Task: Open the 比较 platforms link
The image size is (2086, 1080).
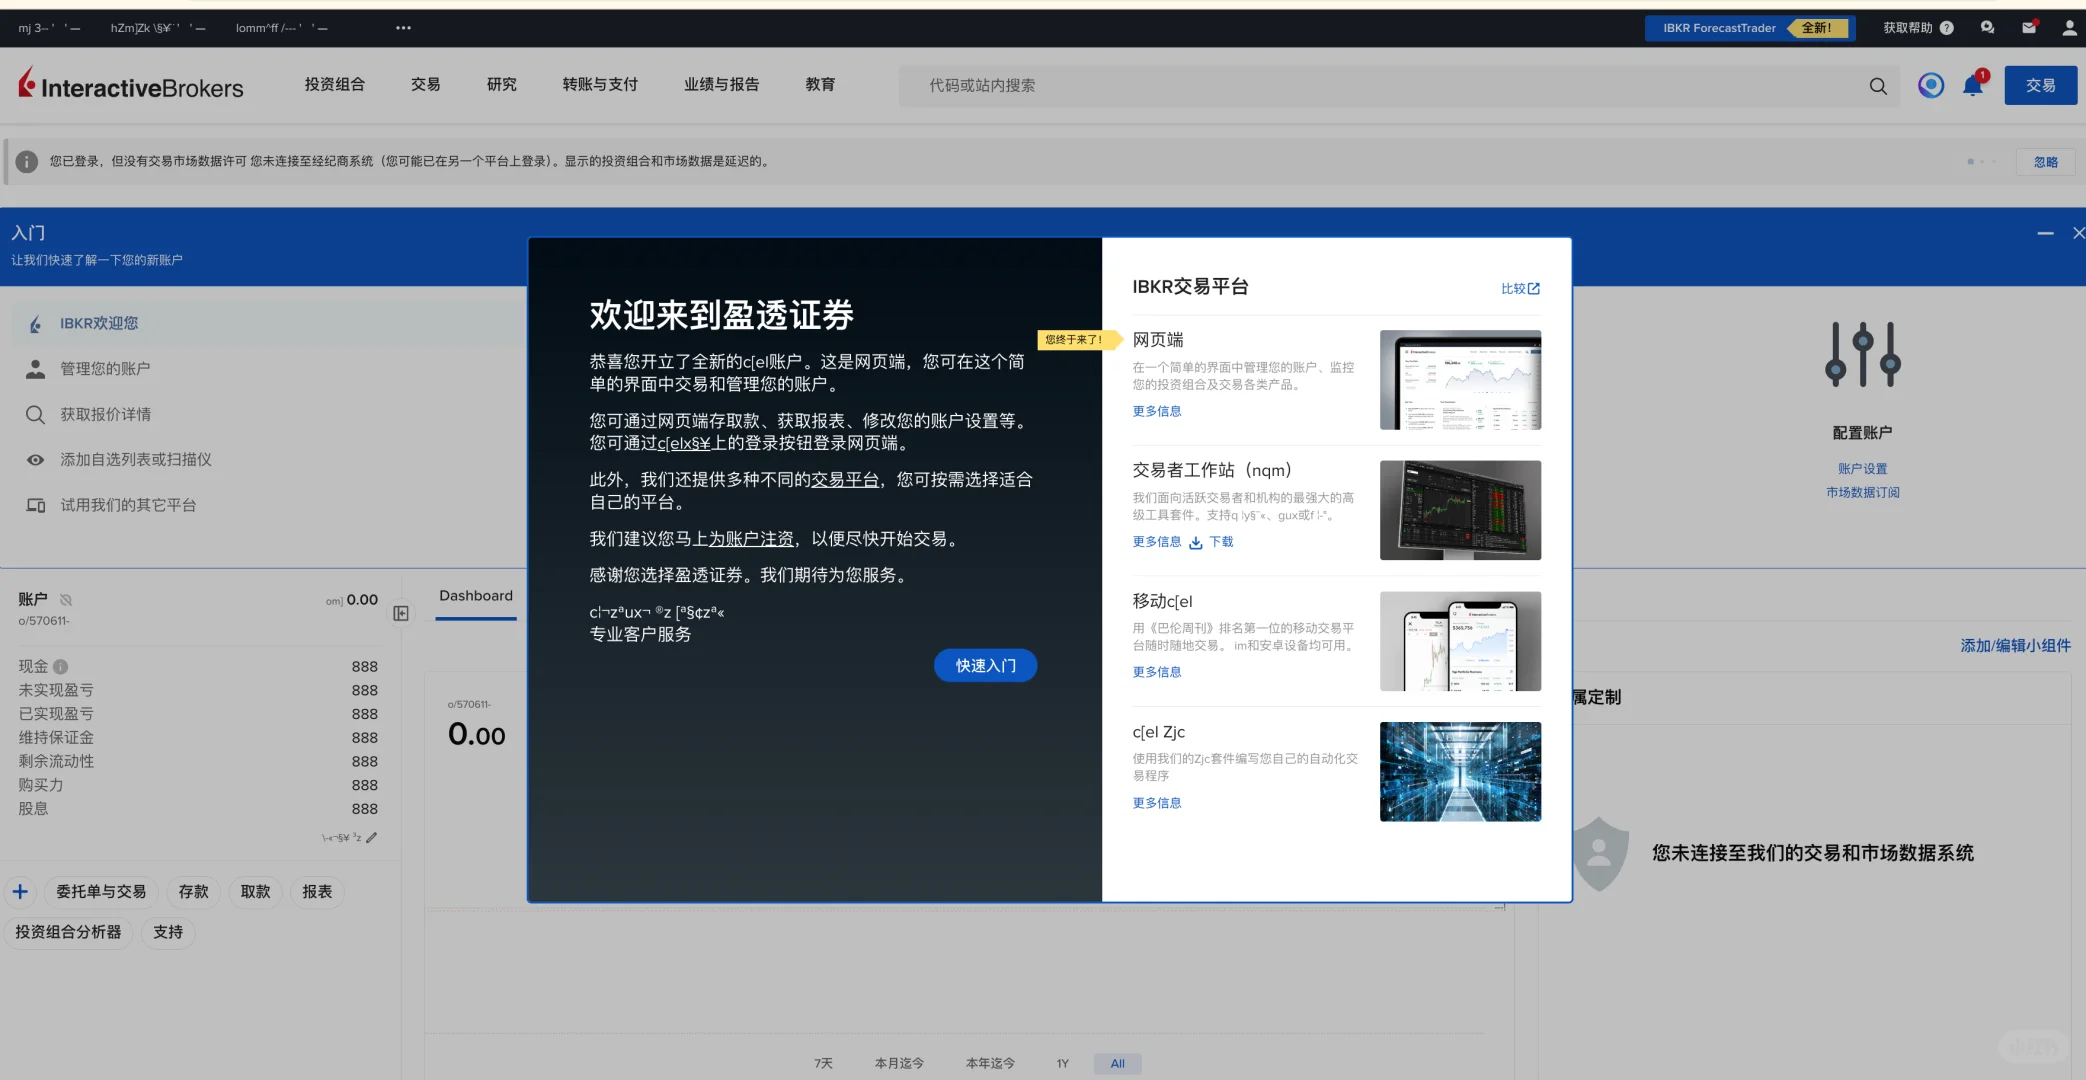Action: click(x=1520, y=289)
